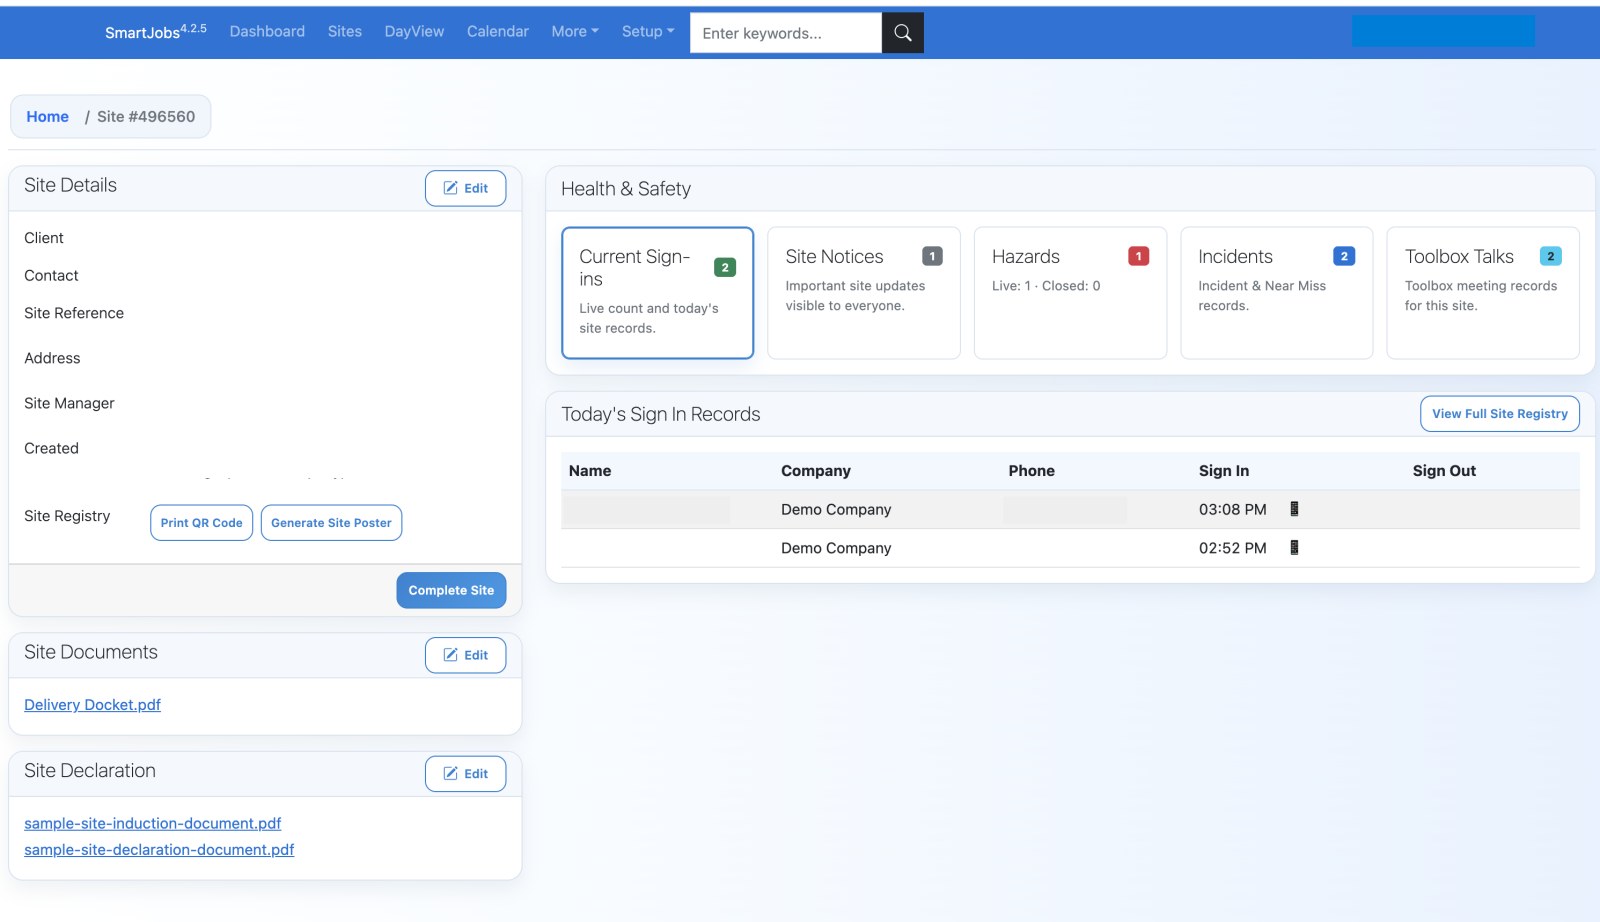Click the phone icon beside 03:08 PM
Image resolution: width=1600 pixels, height=922 pixels.
pos(1294,509)
